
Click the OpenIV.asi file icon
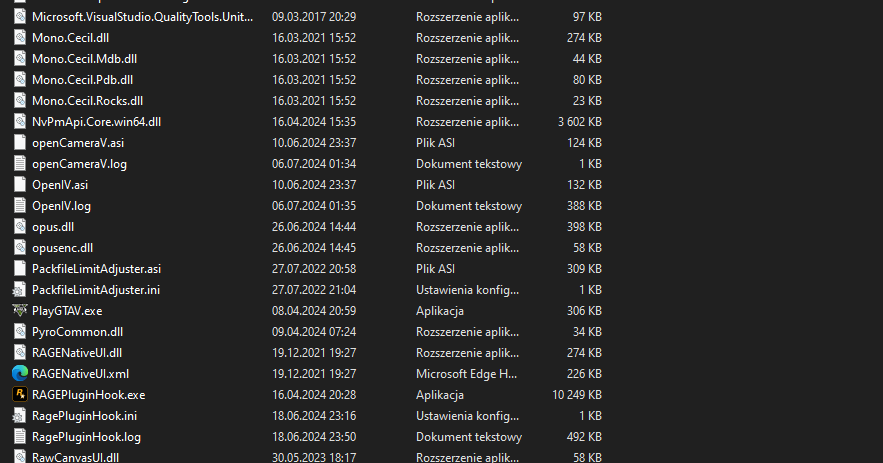19,184
